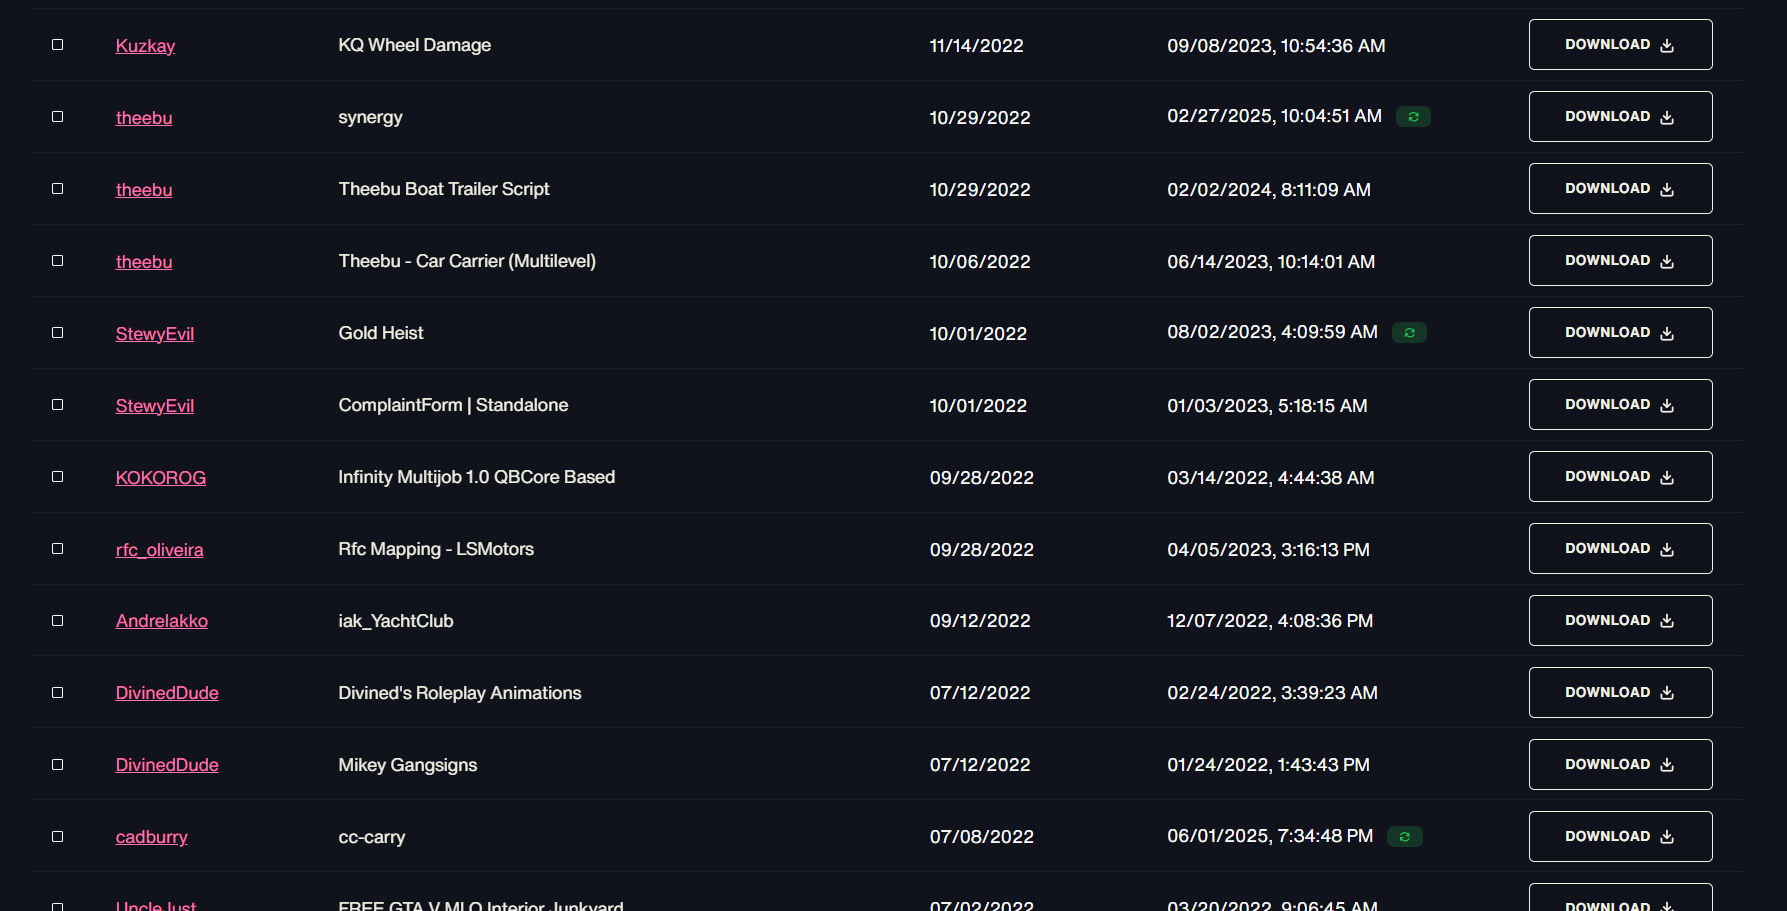Screen dimensions: 1787x911
Task: Download Gold Heist
Action: pos(1620,333)
